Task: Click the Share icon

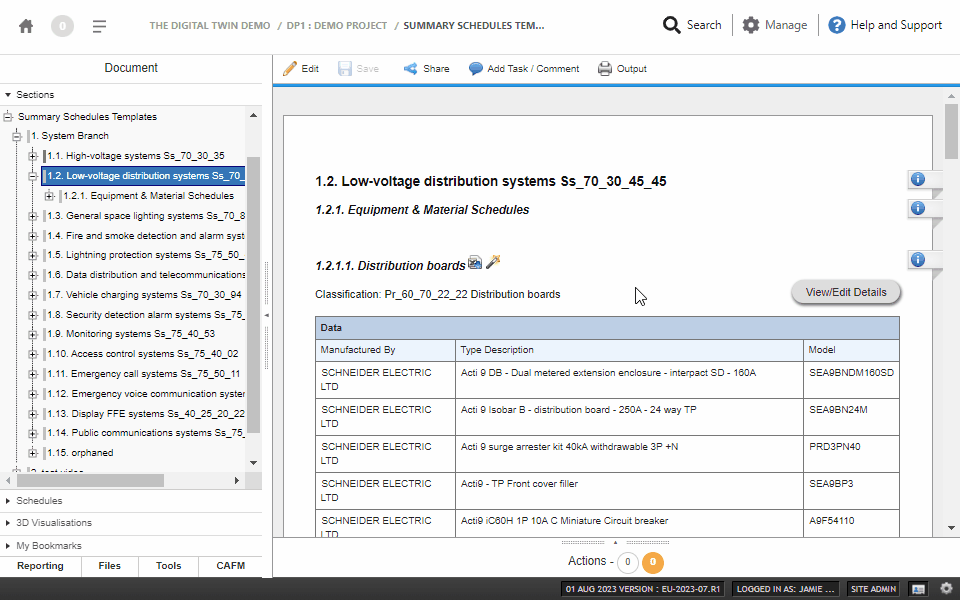Action: pyautogui.click(x=413, y=69)
